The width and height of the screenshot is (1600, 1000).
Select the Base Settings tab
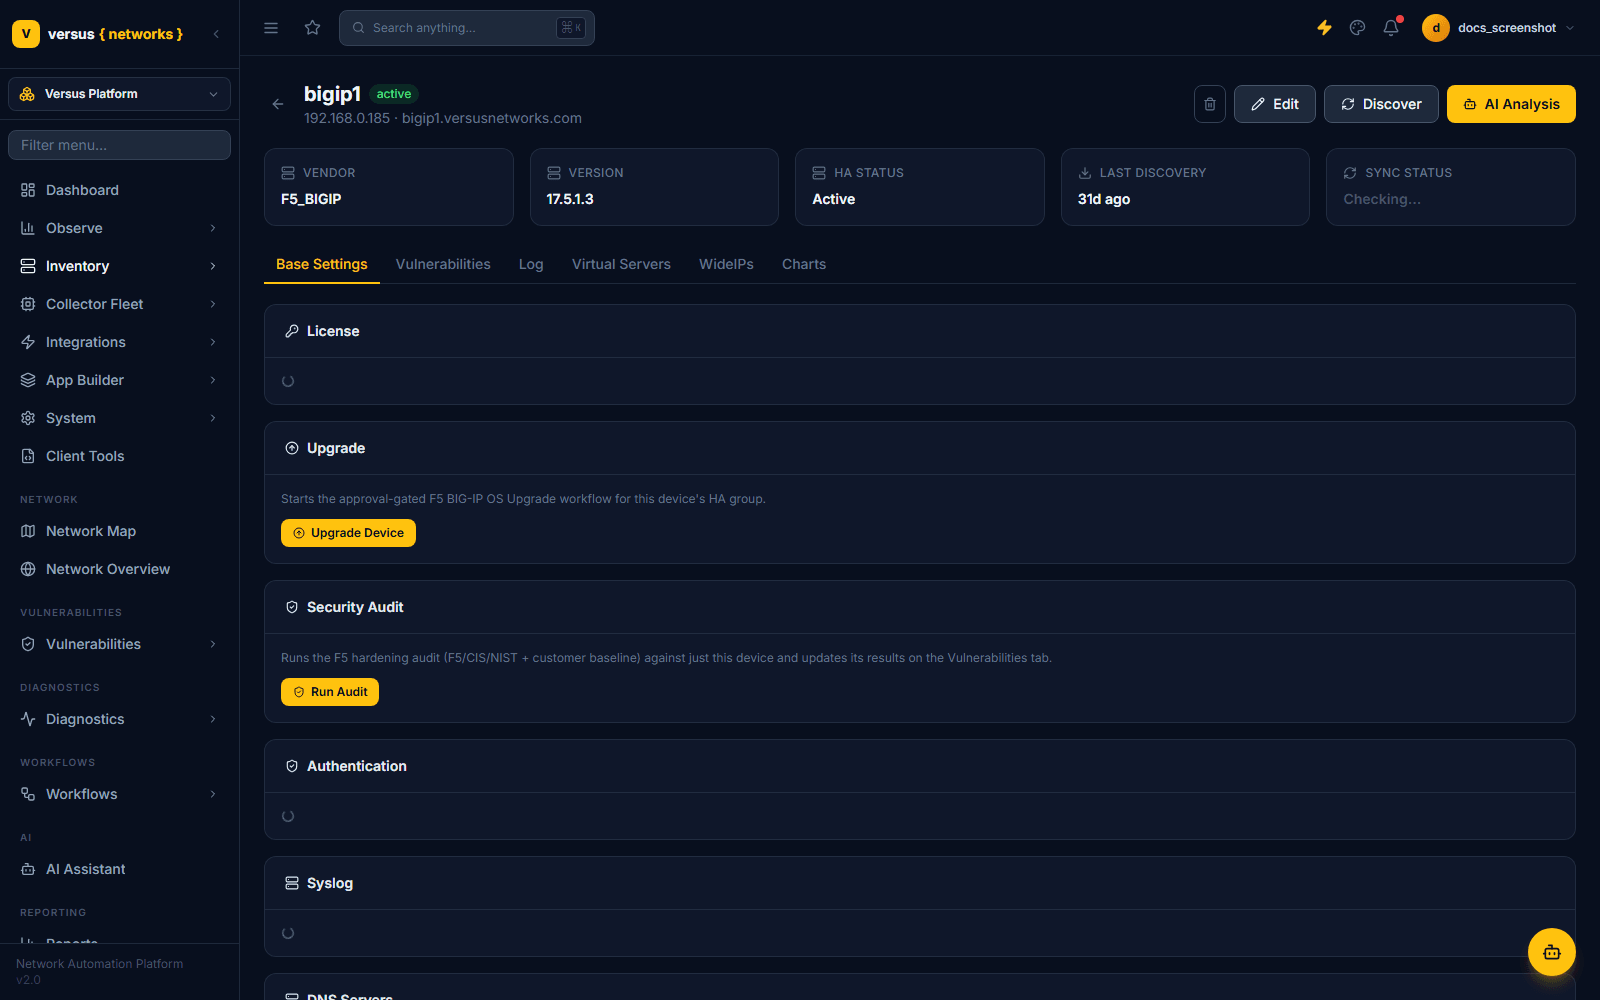point(322,264)
